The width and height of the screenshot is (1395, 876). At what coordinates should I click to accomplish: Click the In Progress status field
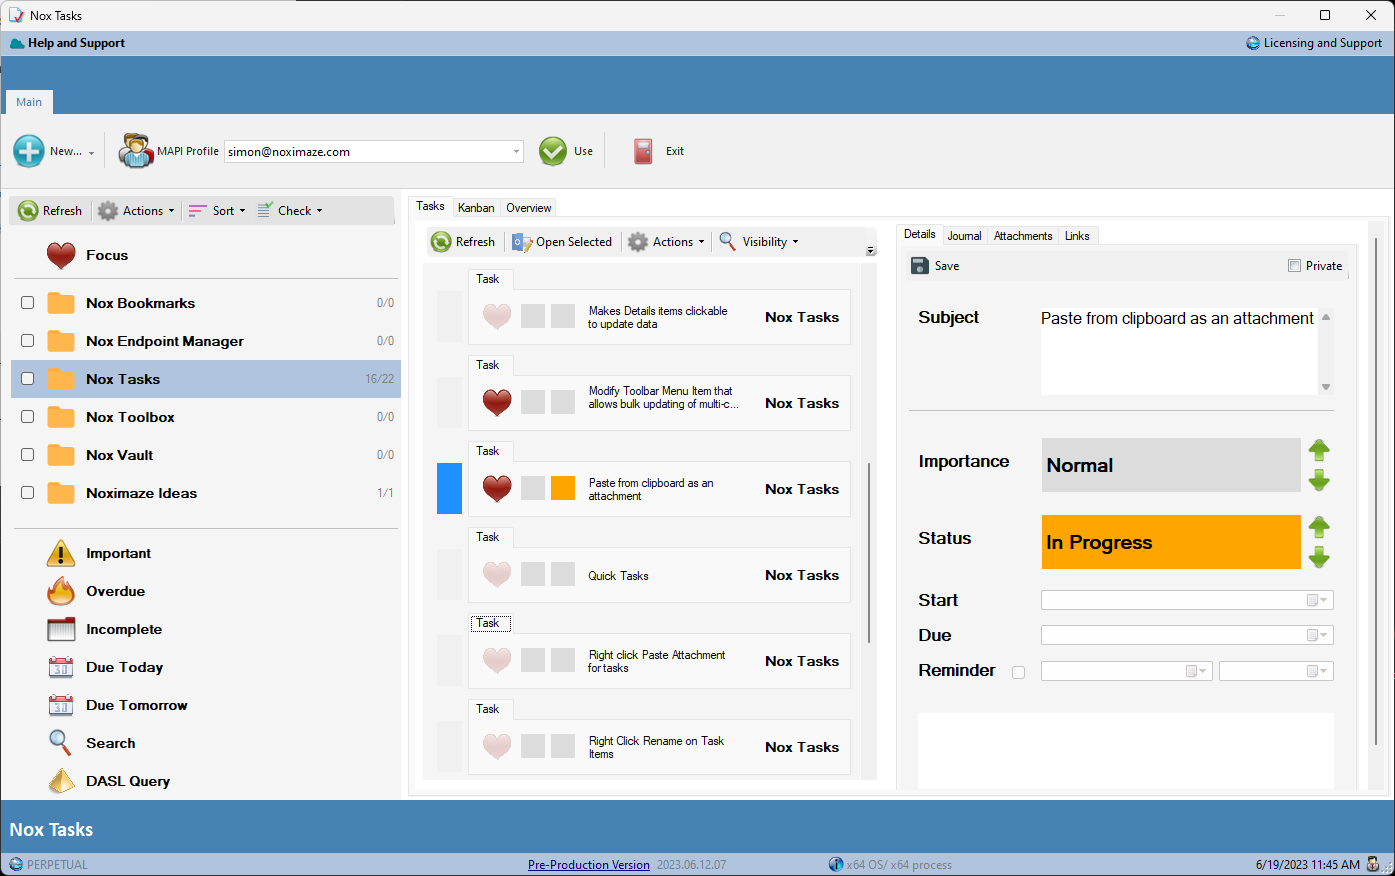(x=1171, y=542)
